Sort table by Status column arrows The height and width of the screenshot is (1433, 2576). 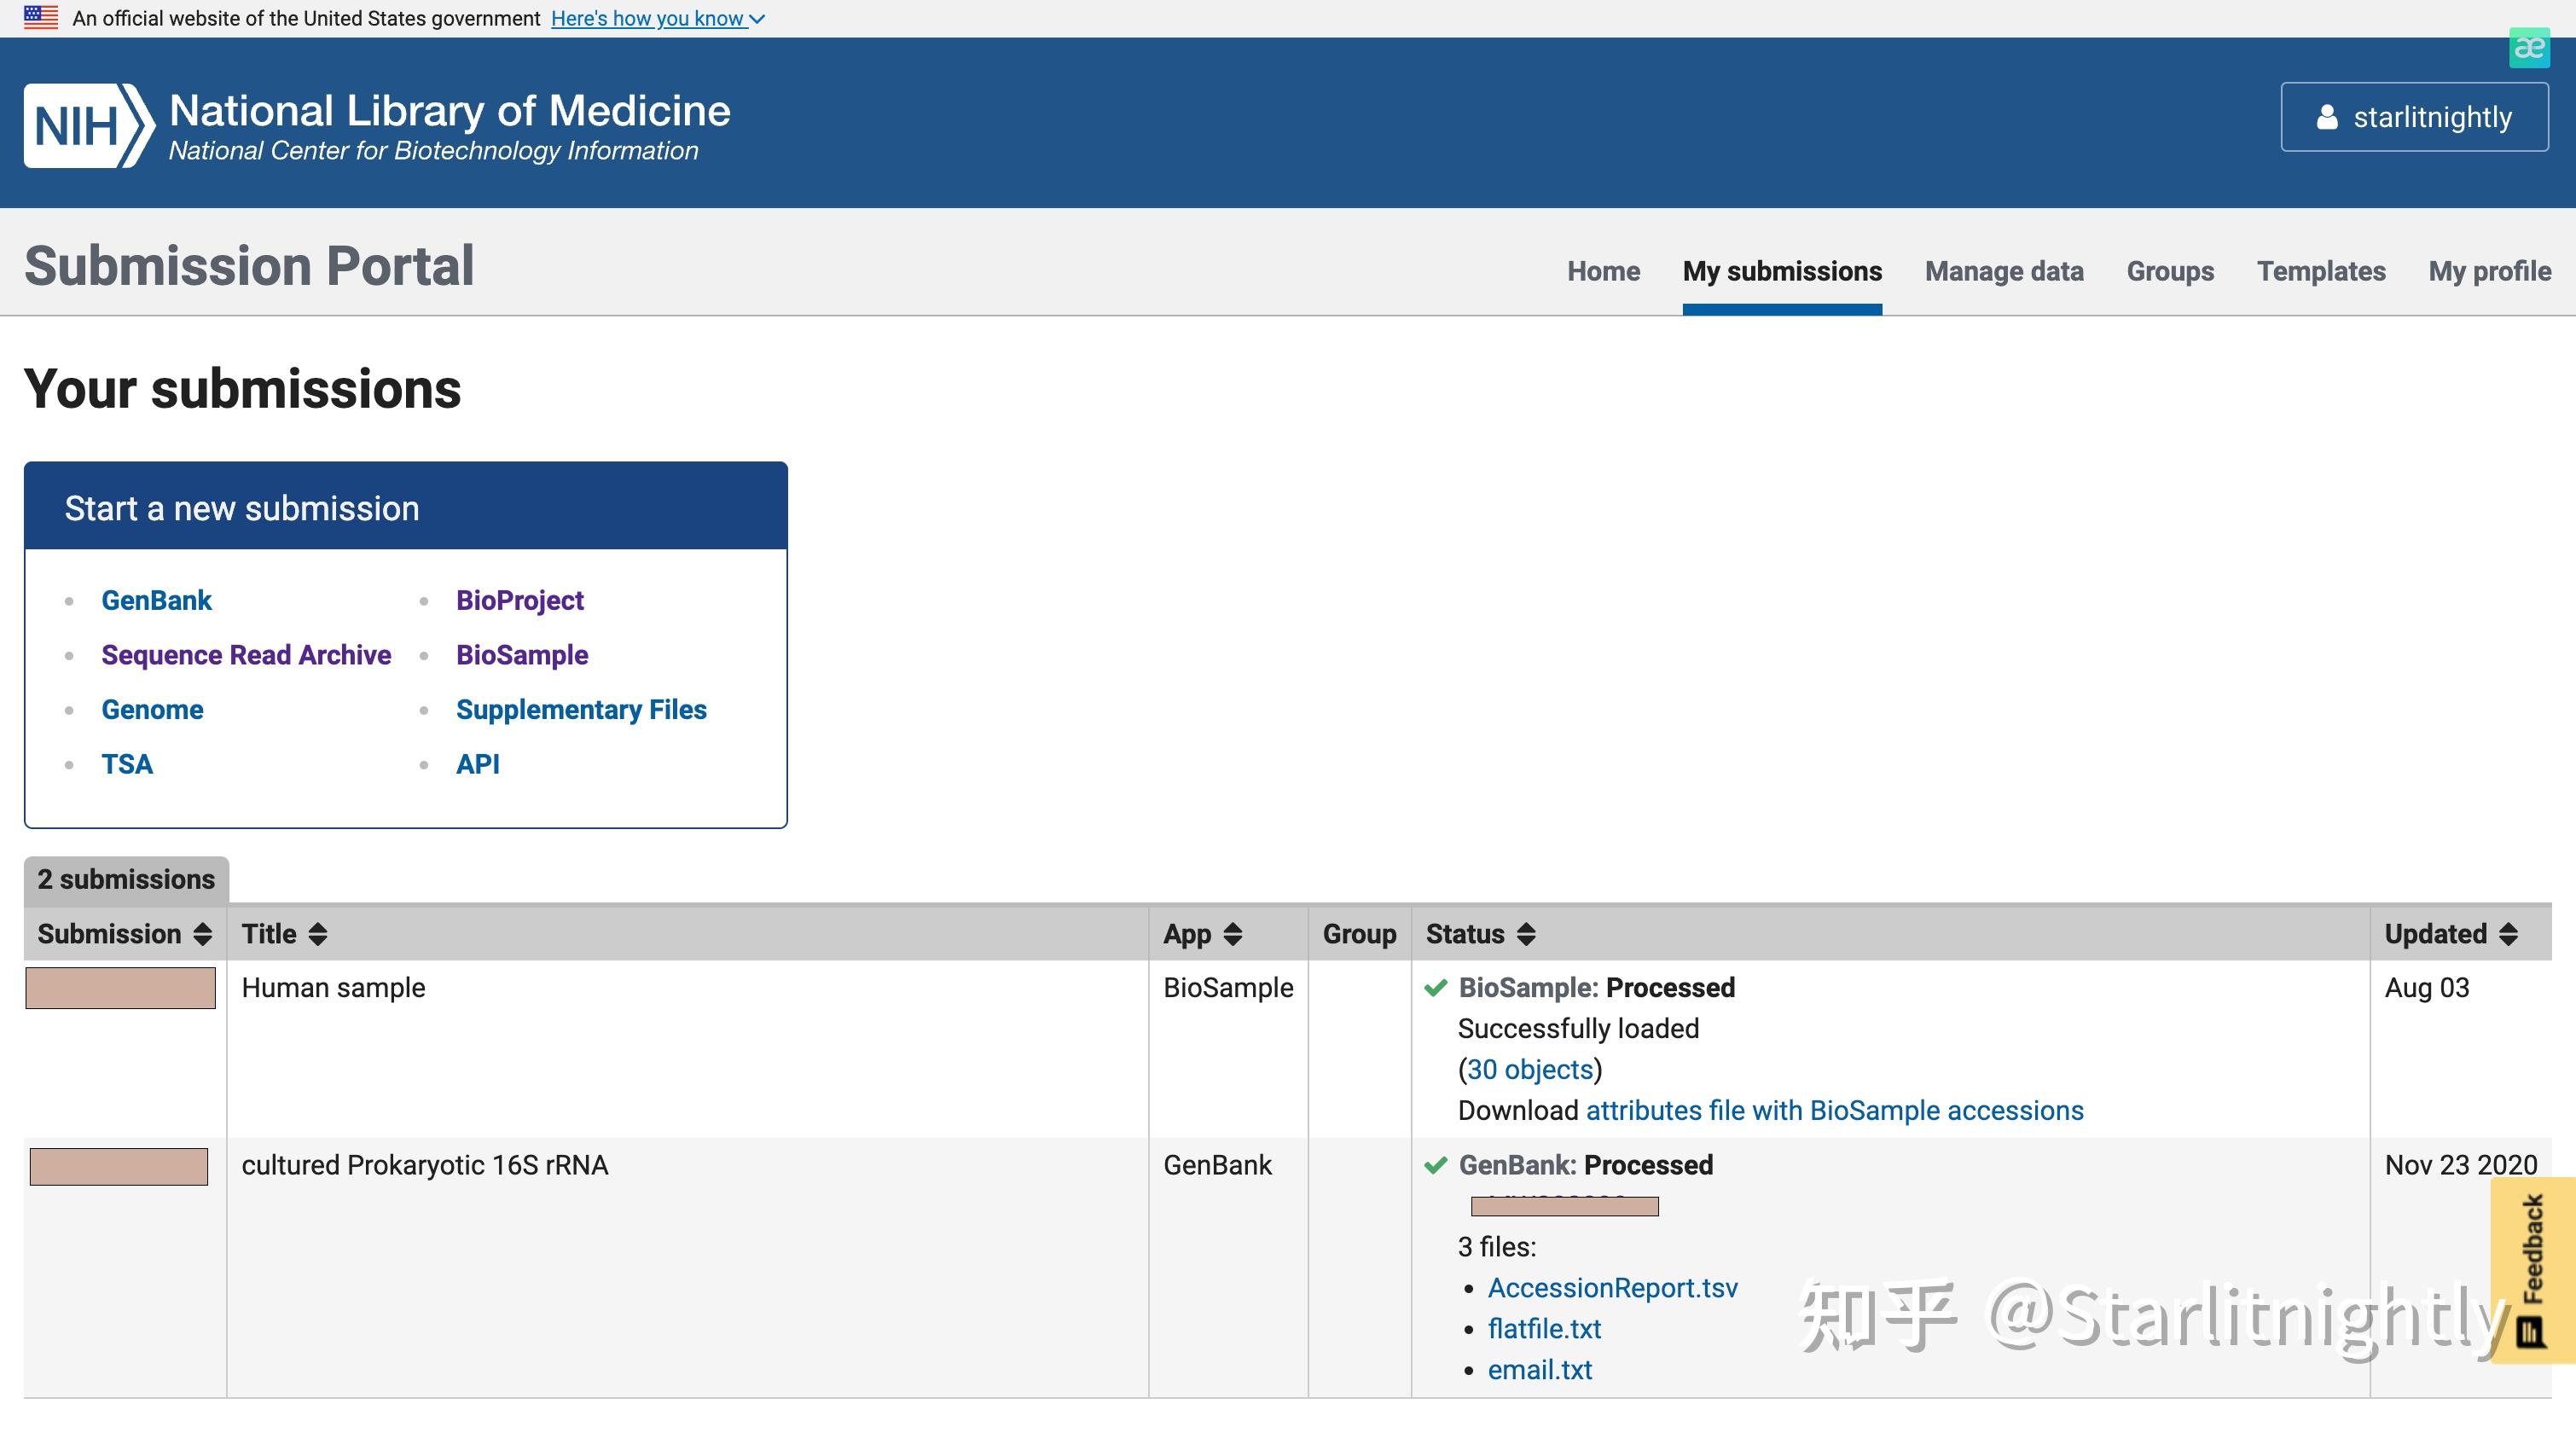coord(1526,934)
